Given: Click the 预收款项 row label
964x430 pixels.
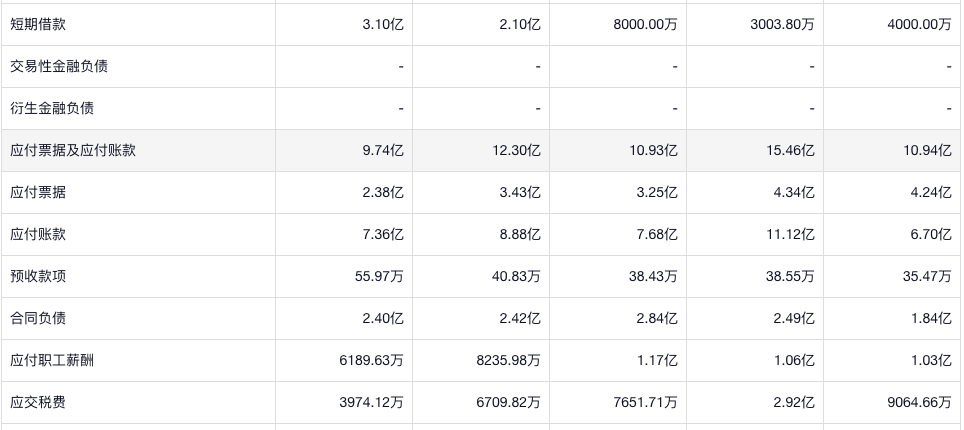Looking at the screenshot, I should click(x=38, y=276).
